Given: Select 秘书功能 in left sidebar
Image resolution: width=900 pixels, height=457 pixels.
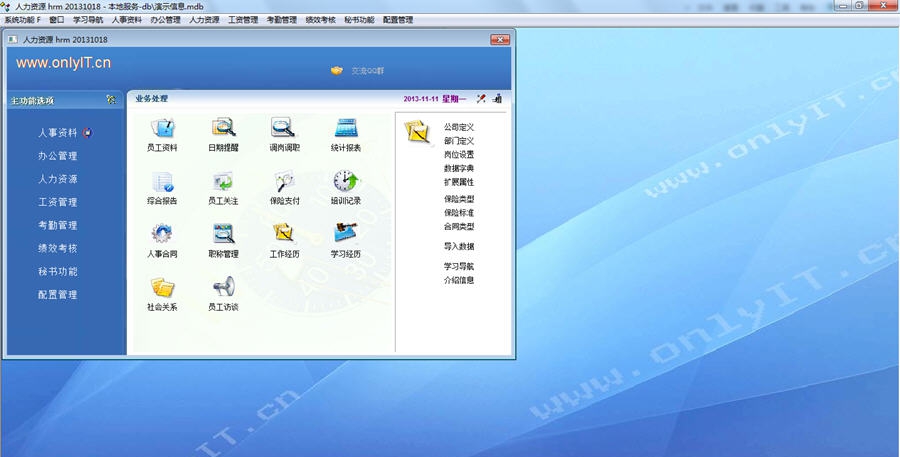Looking at the screenshot, I should pyautogui.click(x=58, y=272).
